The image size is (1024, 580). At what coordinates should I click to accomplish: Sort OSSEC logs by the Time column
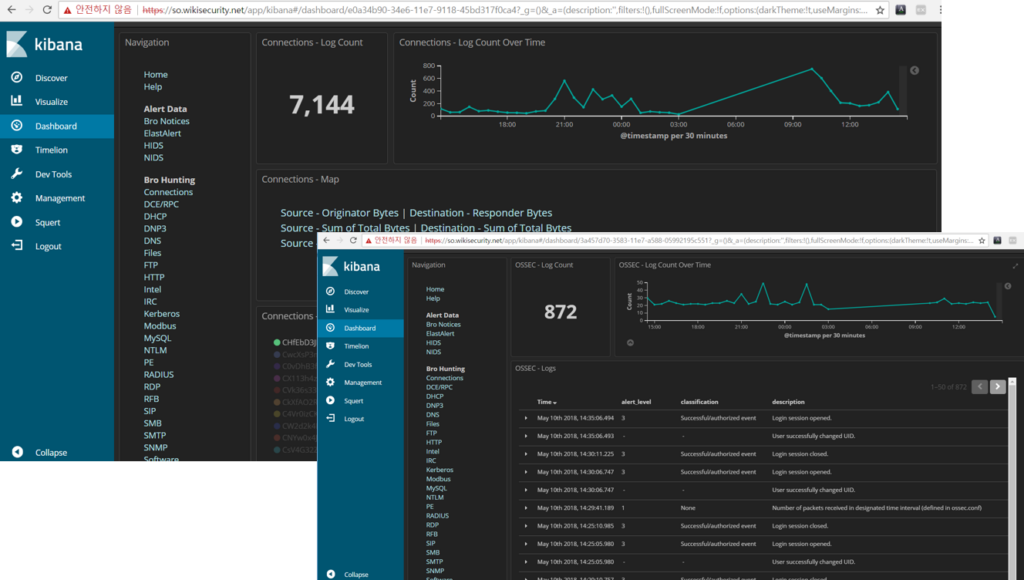coord(547,401)
